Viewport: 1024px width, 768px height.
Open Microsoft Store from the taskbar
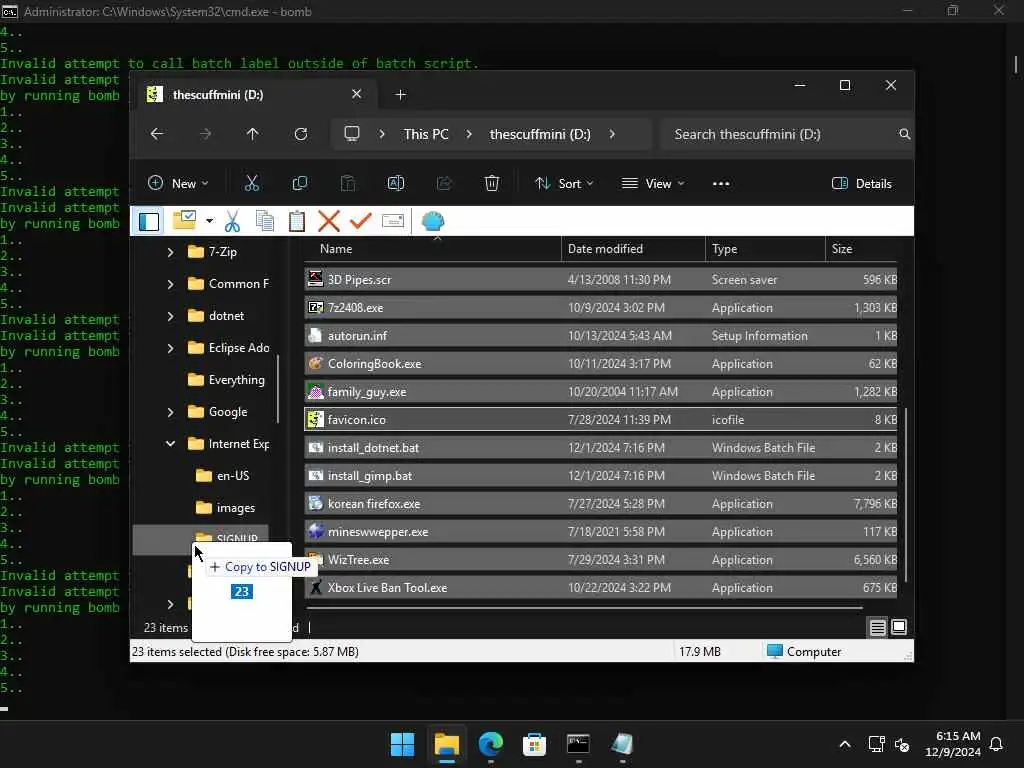click(x=534, y=744)
